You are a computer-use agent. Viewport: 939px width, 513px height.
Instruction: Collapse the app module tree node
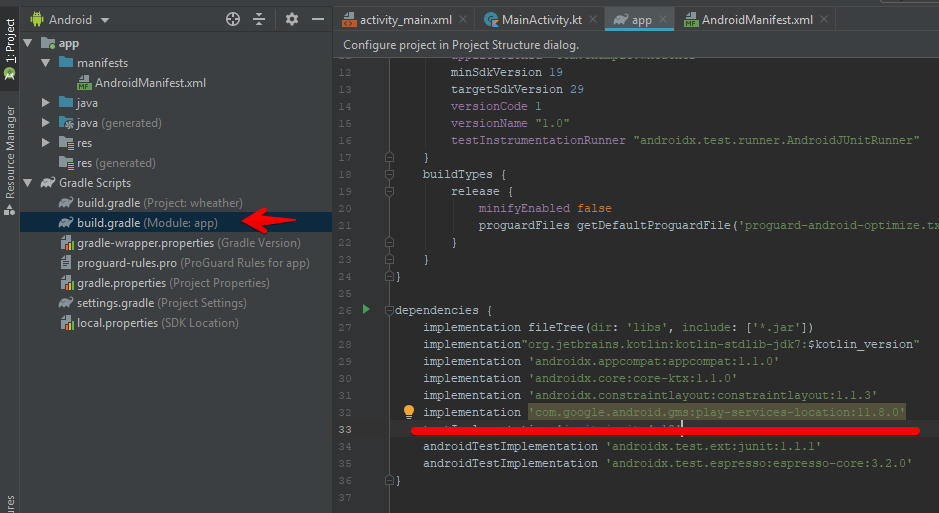tap(26, 43)
